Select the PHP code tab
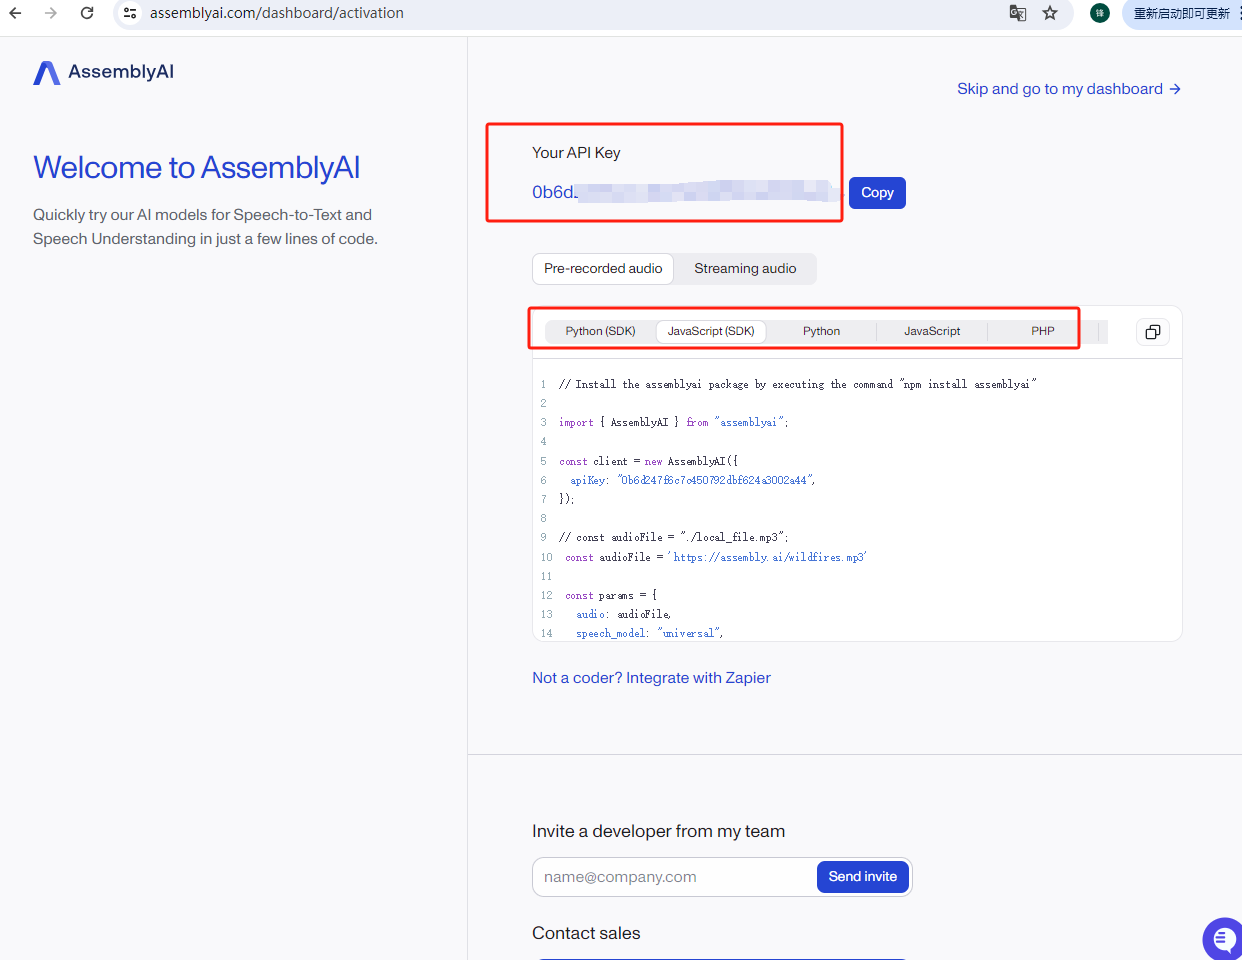This screenshot has width=1242, height=960. tap(1043, 331)
